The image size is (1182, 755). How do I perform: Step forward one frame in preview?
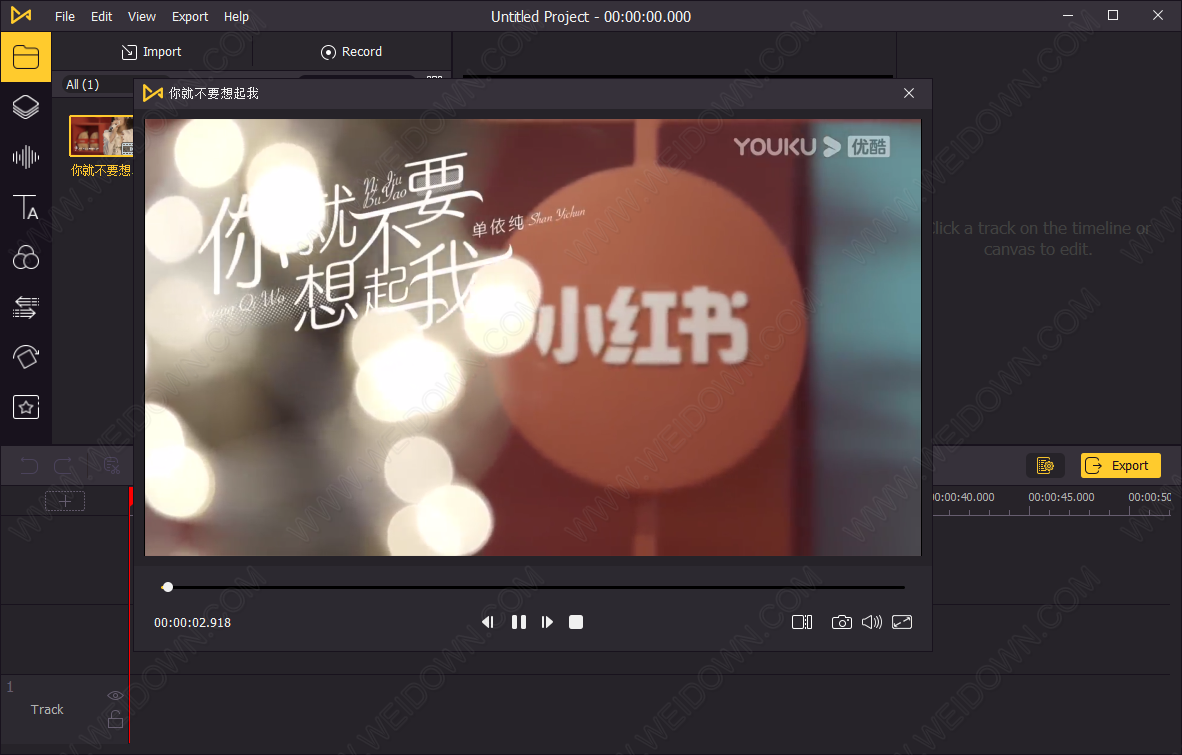click(547, 622)
